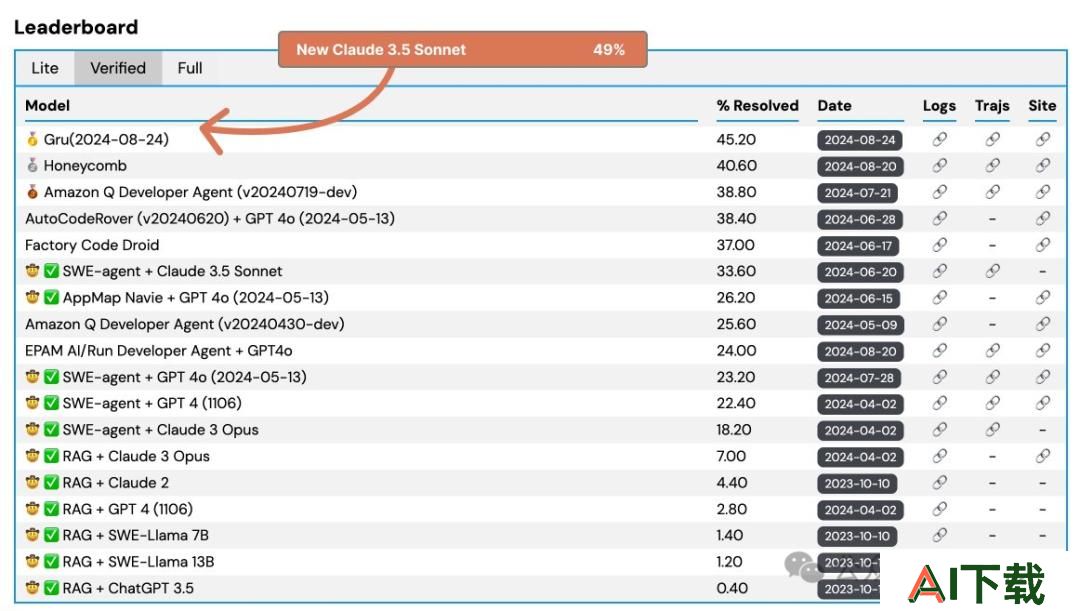Viewport: 1080px width, 611px height.
Task: Open logs link for Amazon Q v20240719-dev
Action: 939,192
